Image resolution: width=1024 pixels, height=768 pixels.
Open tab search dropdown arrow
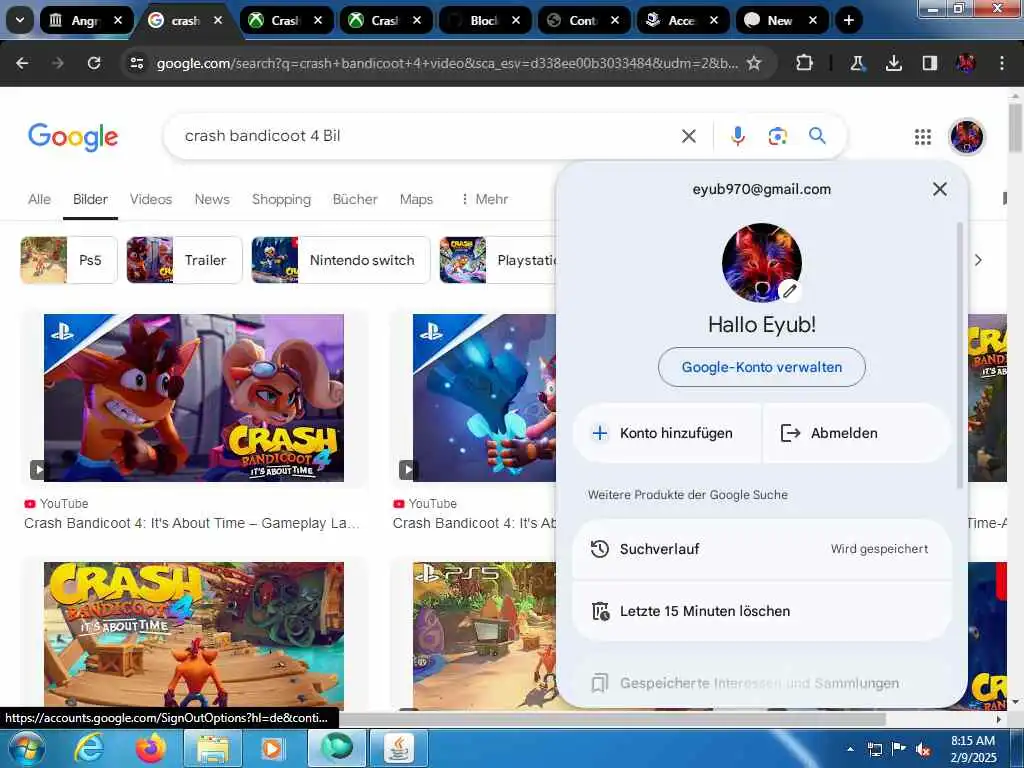[20, 20]
